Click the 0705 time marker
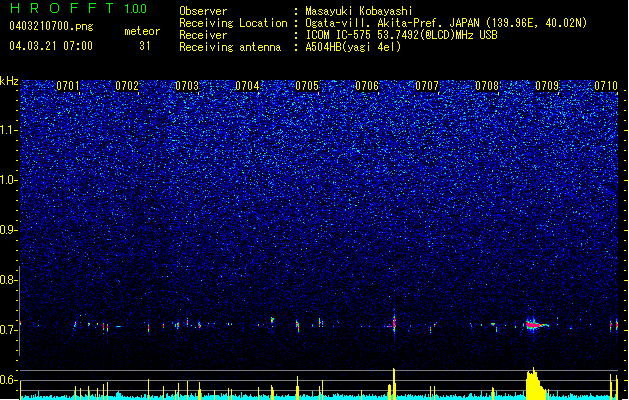The height and width of the screenshot is (400, 629). coord(307,86)
